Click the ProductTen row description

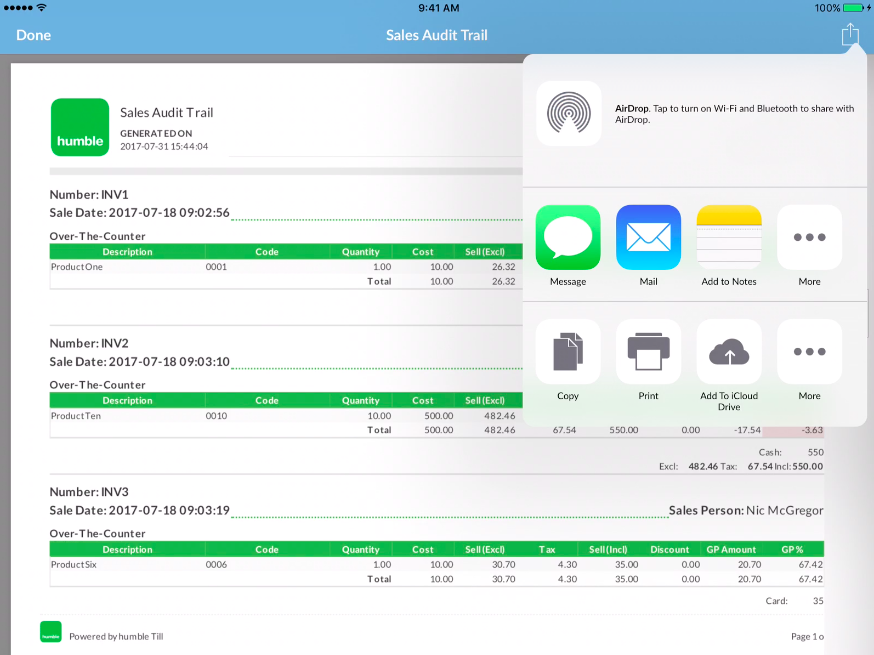coord(76,416)
